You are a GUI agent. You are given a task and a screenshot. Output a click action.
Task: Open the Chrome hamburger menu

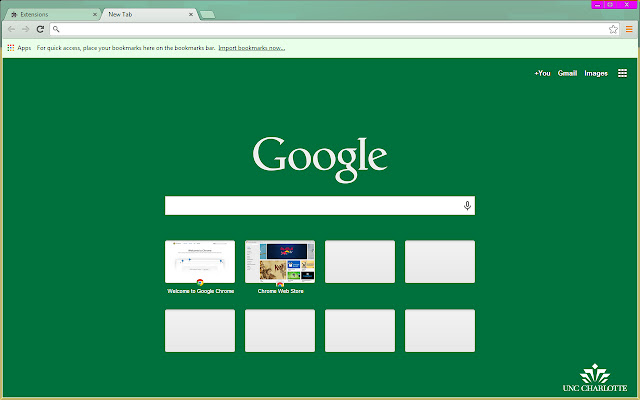click(x=629, y=29)
